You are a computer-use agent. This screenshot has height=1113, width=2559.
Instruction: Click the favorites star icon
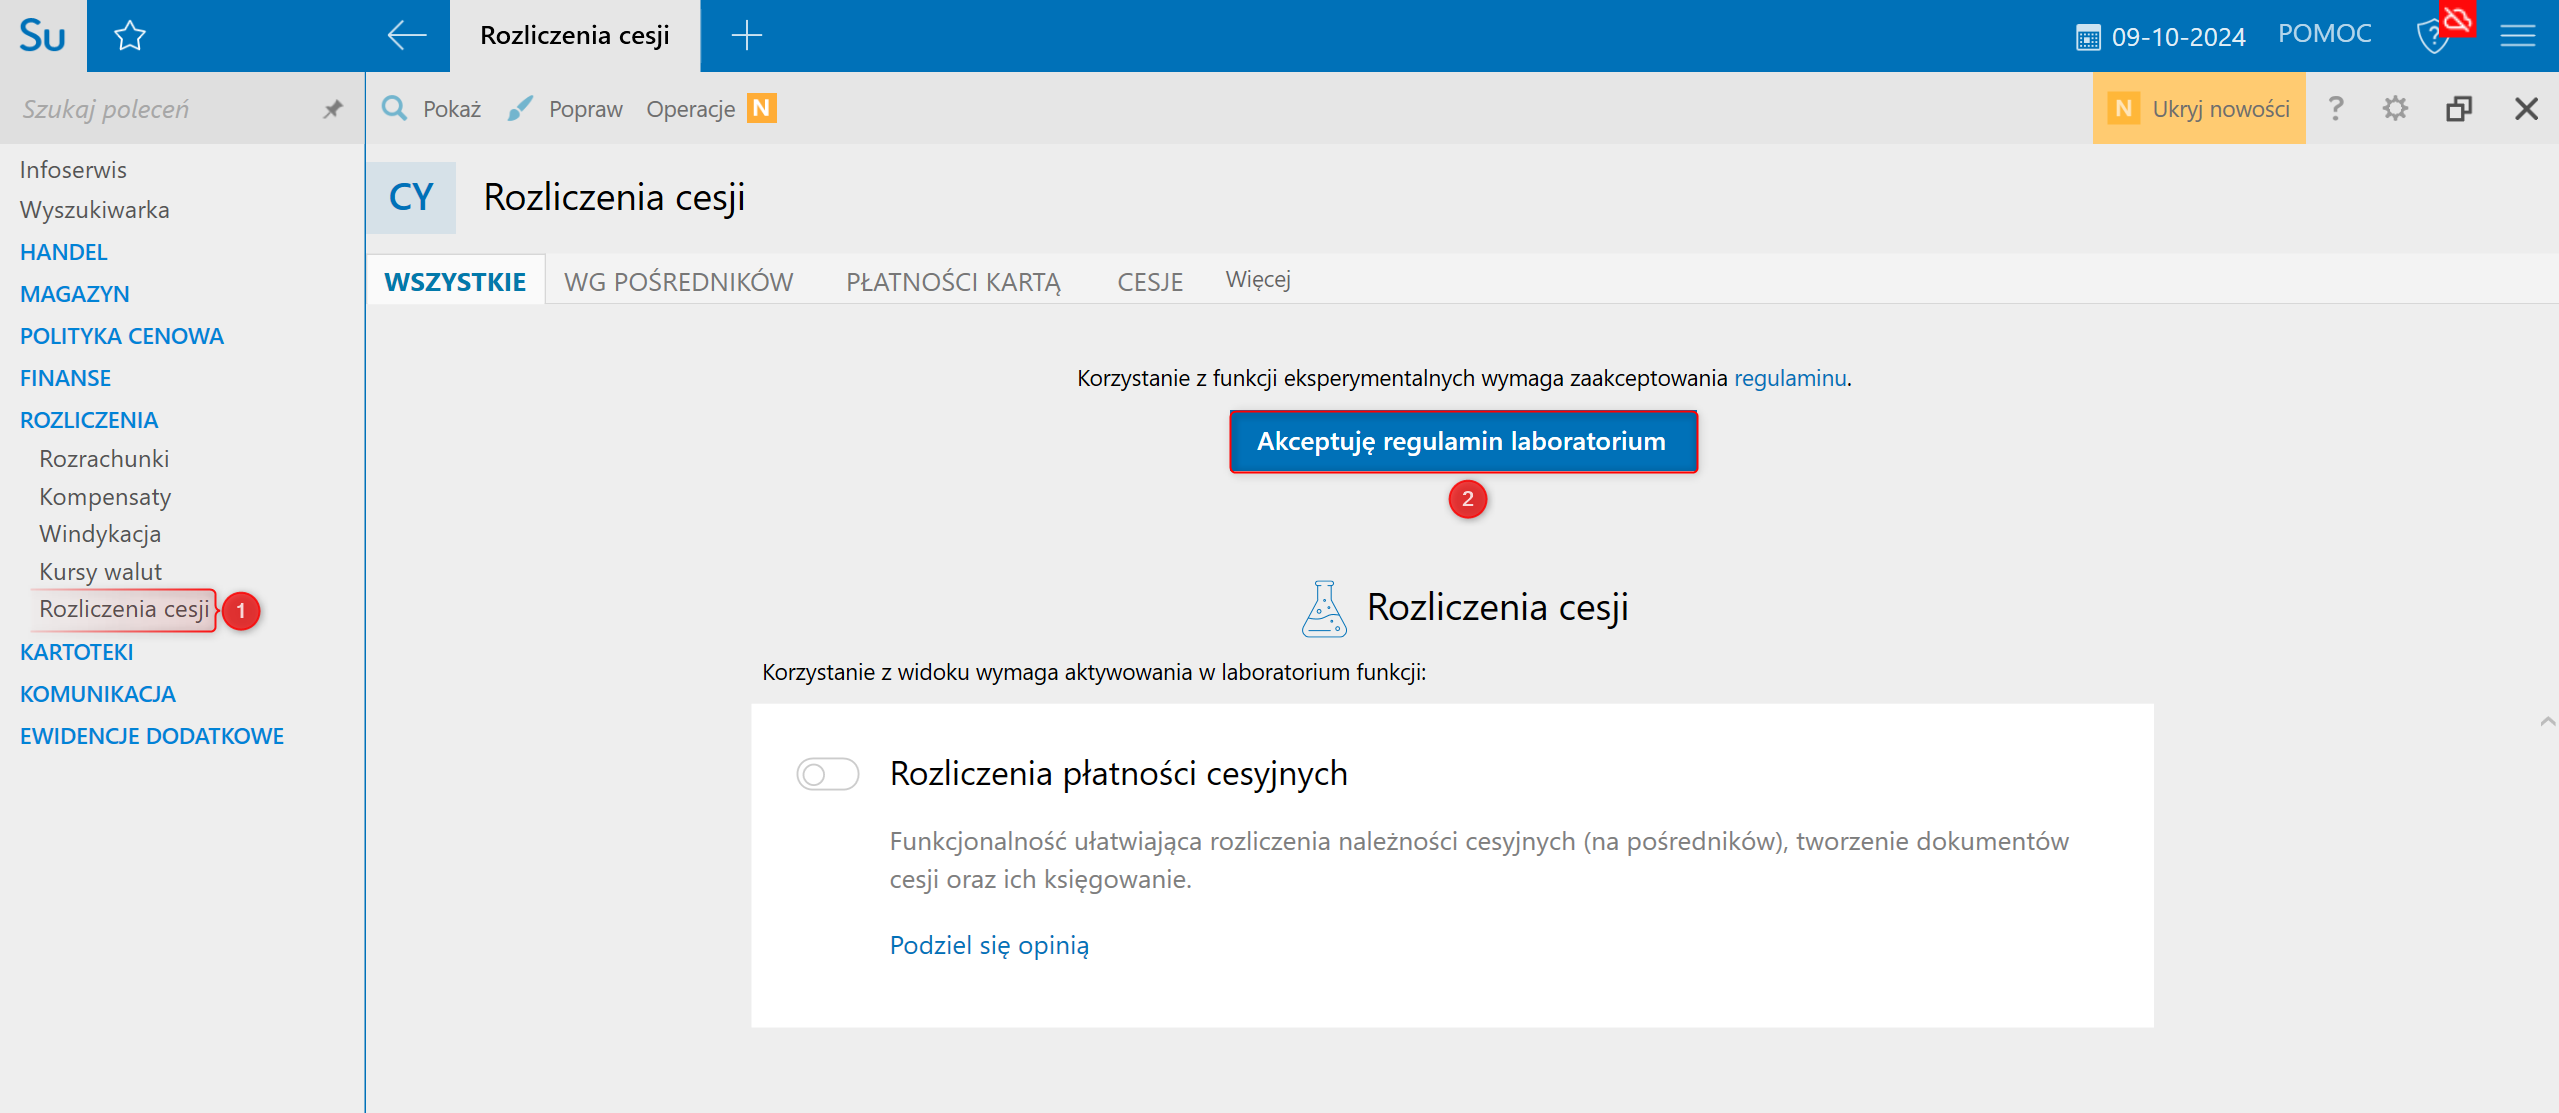130,36
